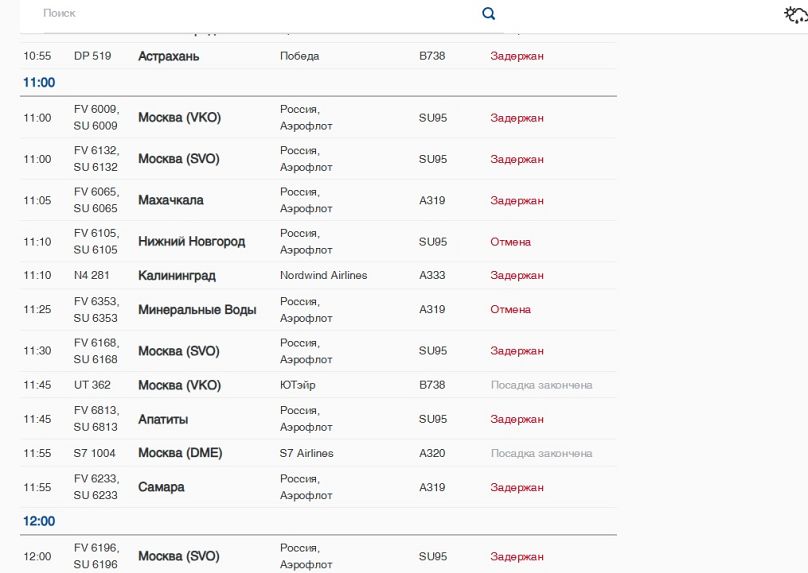Click Отмена status for Нижний Новгород

pos(510,242)
